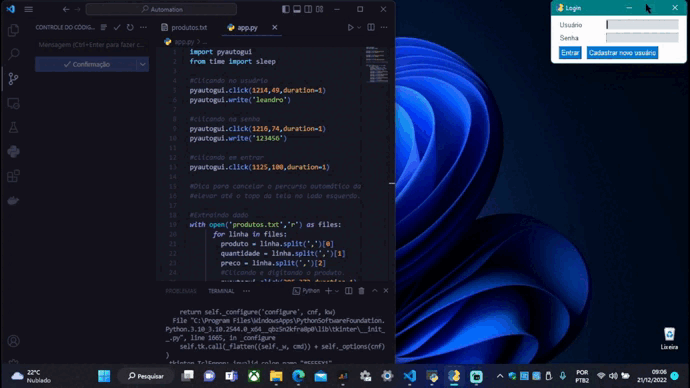Open the Docker view in activity bar
This screenshot has width=690, height=388.
[13, 201]
